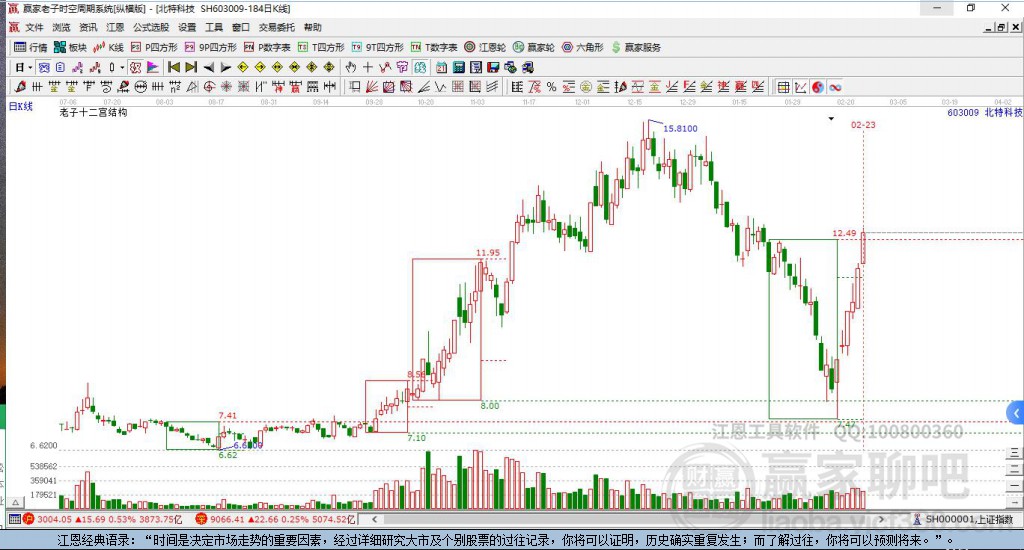The height and width of the screenshot is (550, 1024).
Task: Open the 资讯 menu
Action: pyautogui.click(x=88, y=27)
